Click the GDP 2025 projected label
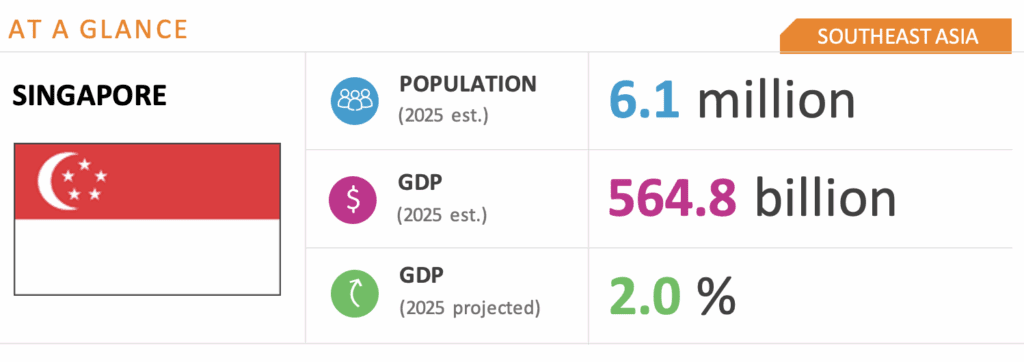The image size is (1024, 362). [470, 291]
